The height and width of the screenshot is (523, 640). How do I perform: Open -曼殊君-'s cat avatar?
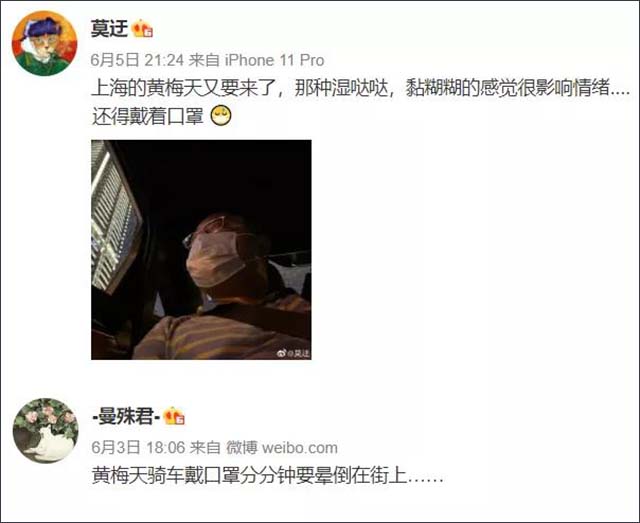pyautogui.click(x=45, y=430)
